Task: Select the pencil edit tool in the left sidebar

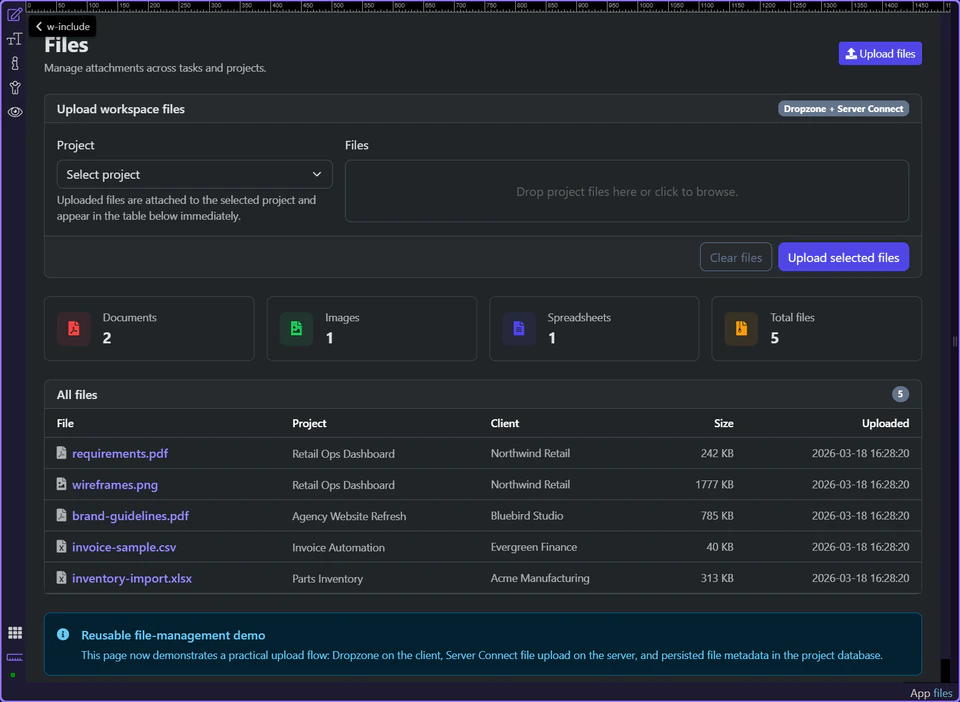Action: coord(14,15)
